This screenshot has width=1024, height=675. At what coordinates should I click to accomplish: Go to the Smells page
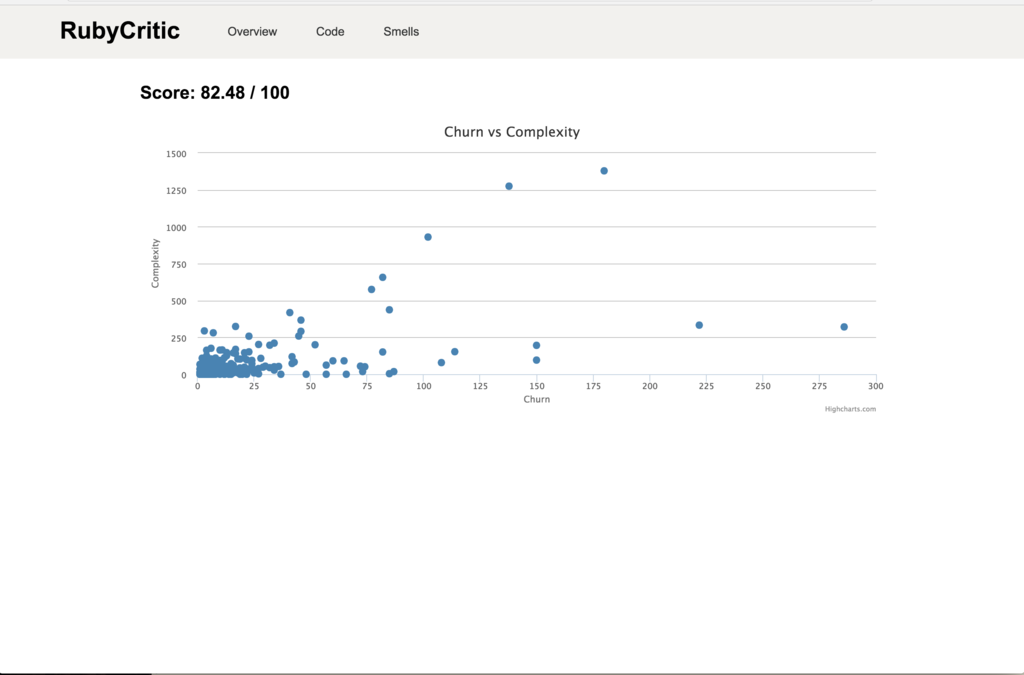(x=401, y=31)
